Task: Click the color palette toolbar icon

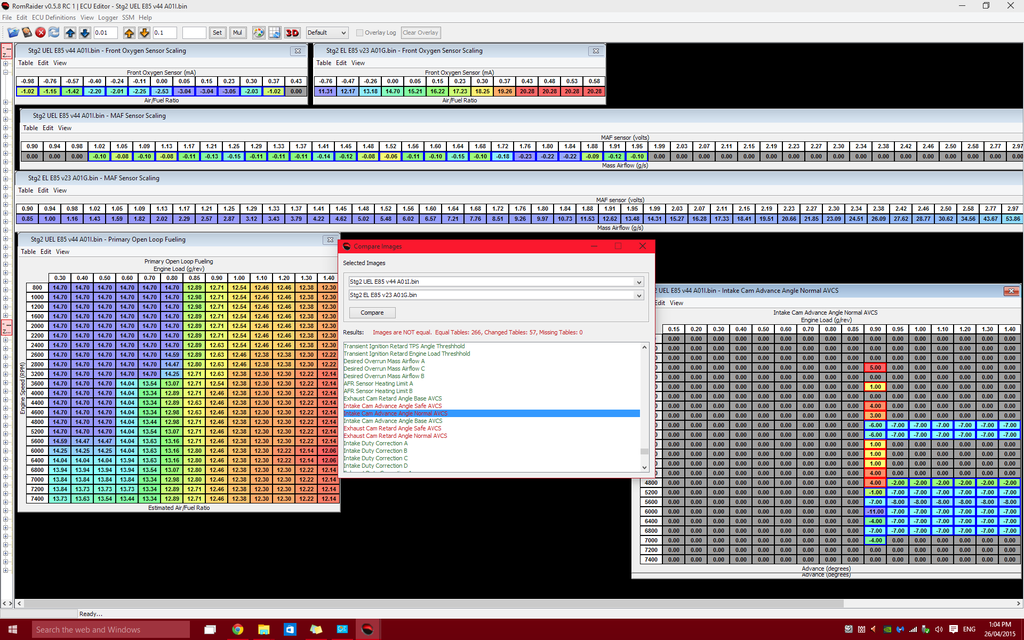Action: coord(257,32)
